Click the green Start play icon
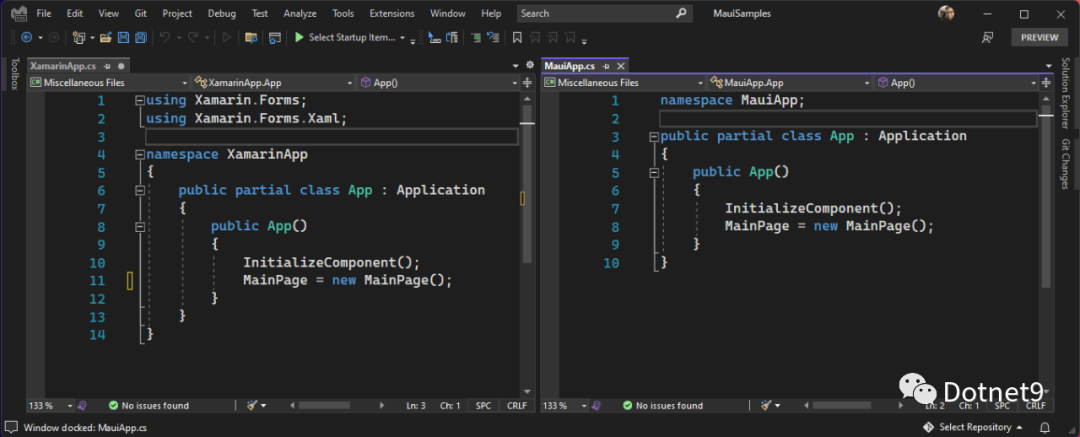Viewport: 1080px width, 437px height. (299, 37)
